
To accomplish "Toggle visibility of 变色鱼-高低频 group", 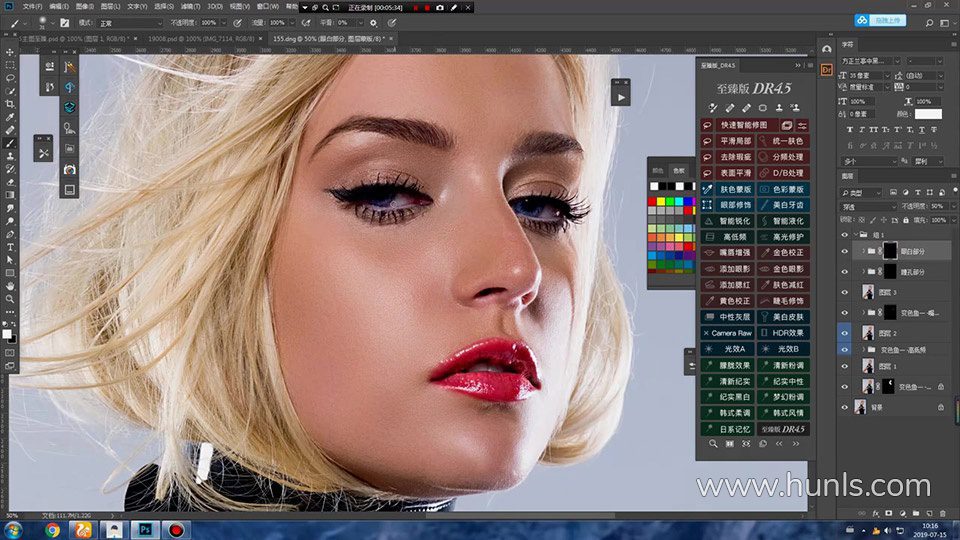I will point(845,350).
